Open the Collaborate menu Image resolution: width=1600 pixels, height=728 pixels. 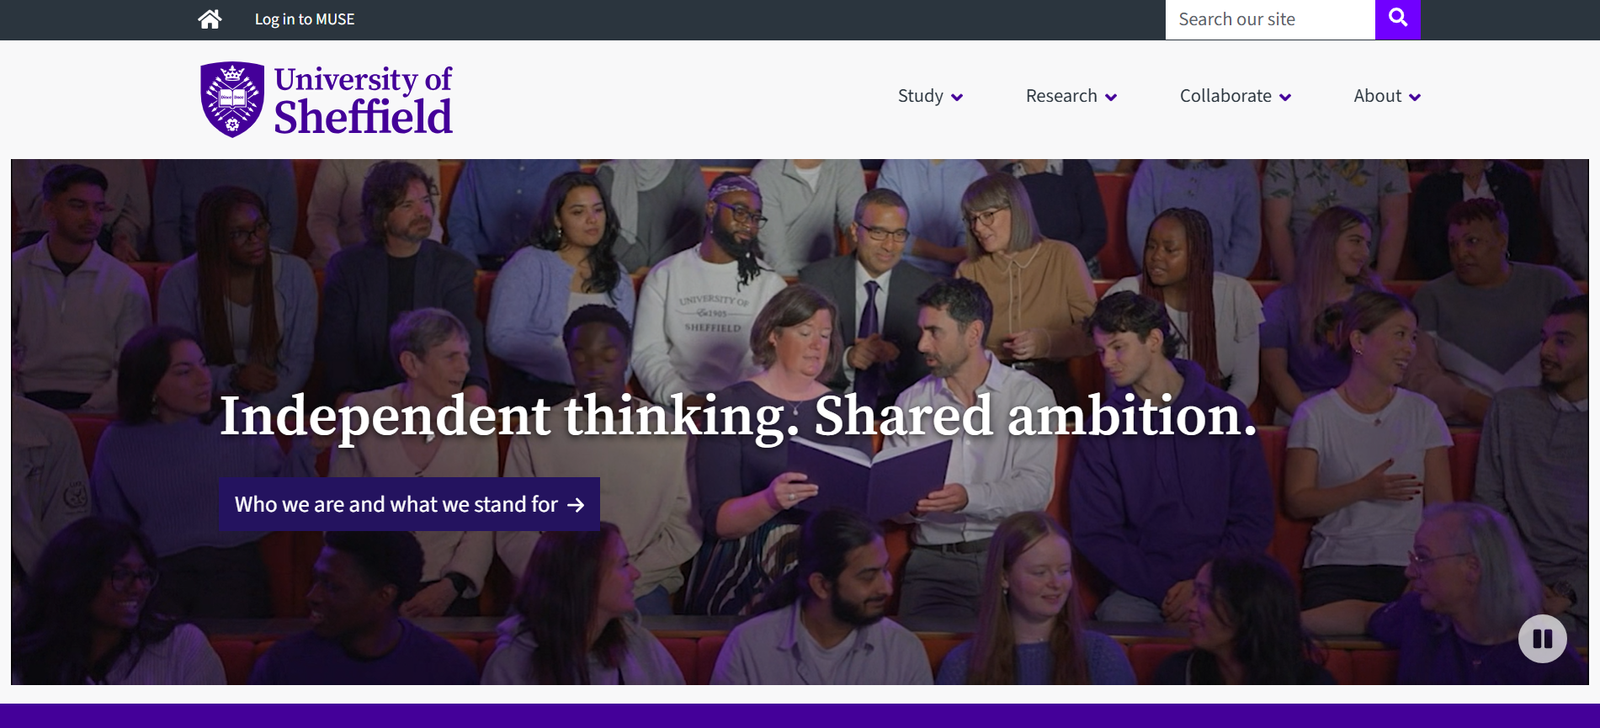click(x=1228, y=96)
